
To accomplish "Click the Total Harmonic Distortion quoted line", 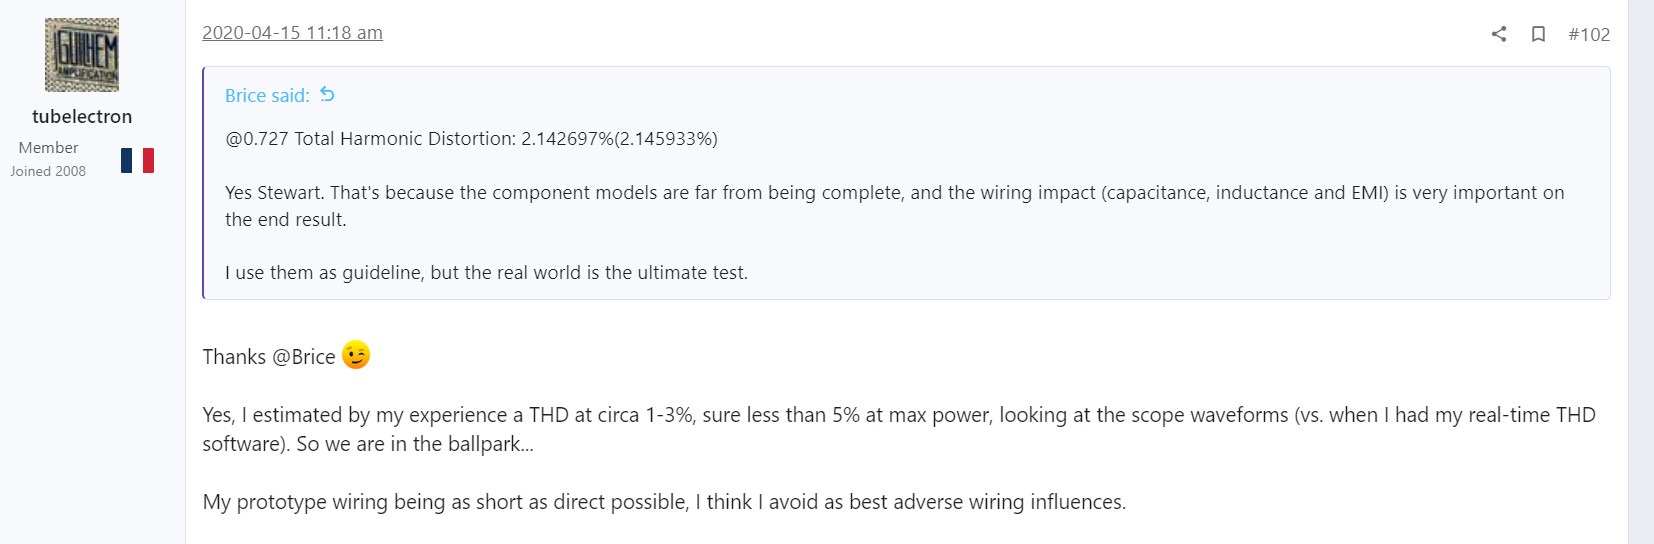I will coord(471,139).
